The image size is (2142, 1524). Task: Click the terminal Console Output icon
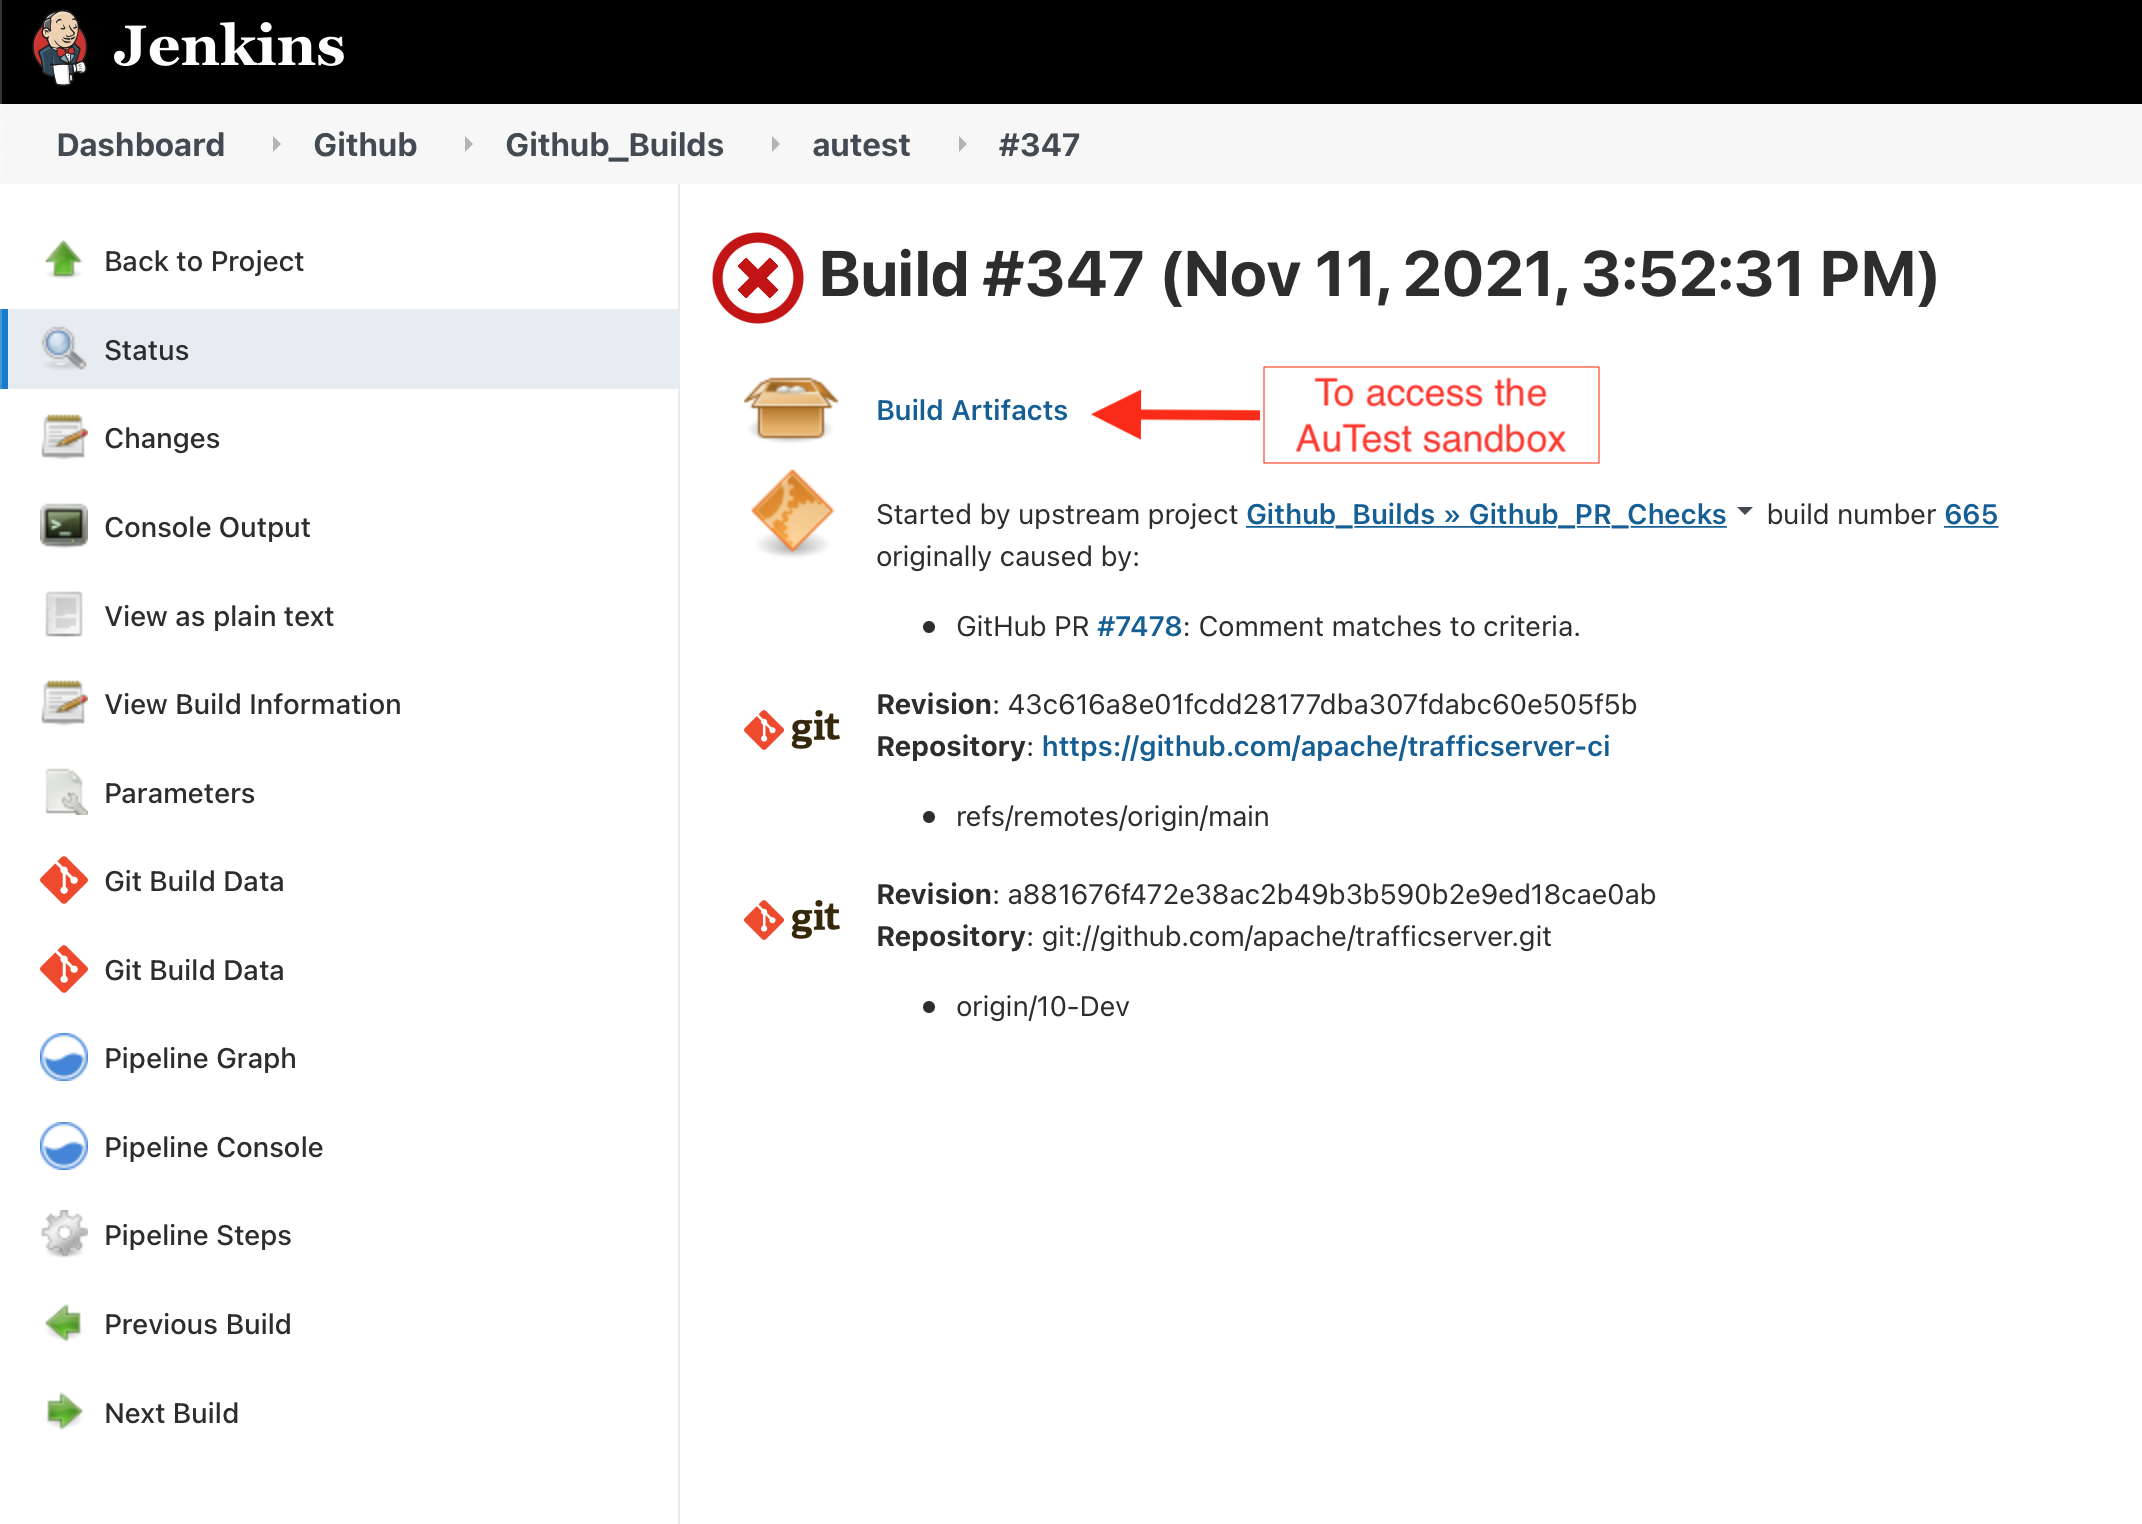pos(64,526)
